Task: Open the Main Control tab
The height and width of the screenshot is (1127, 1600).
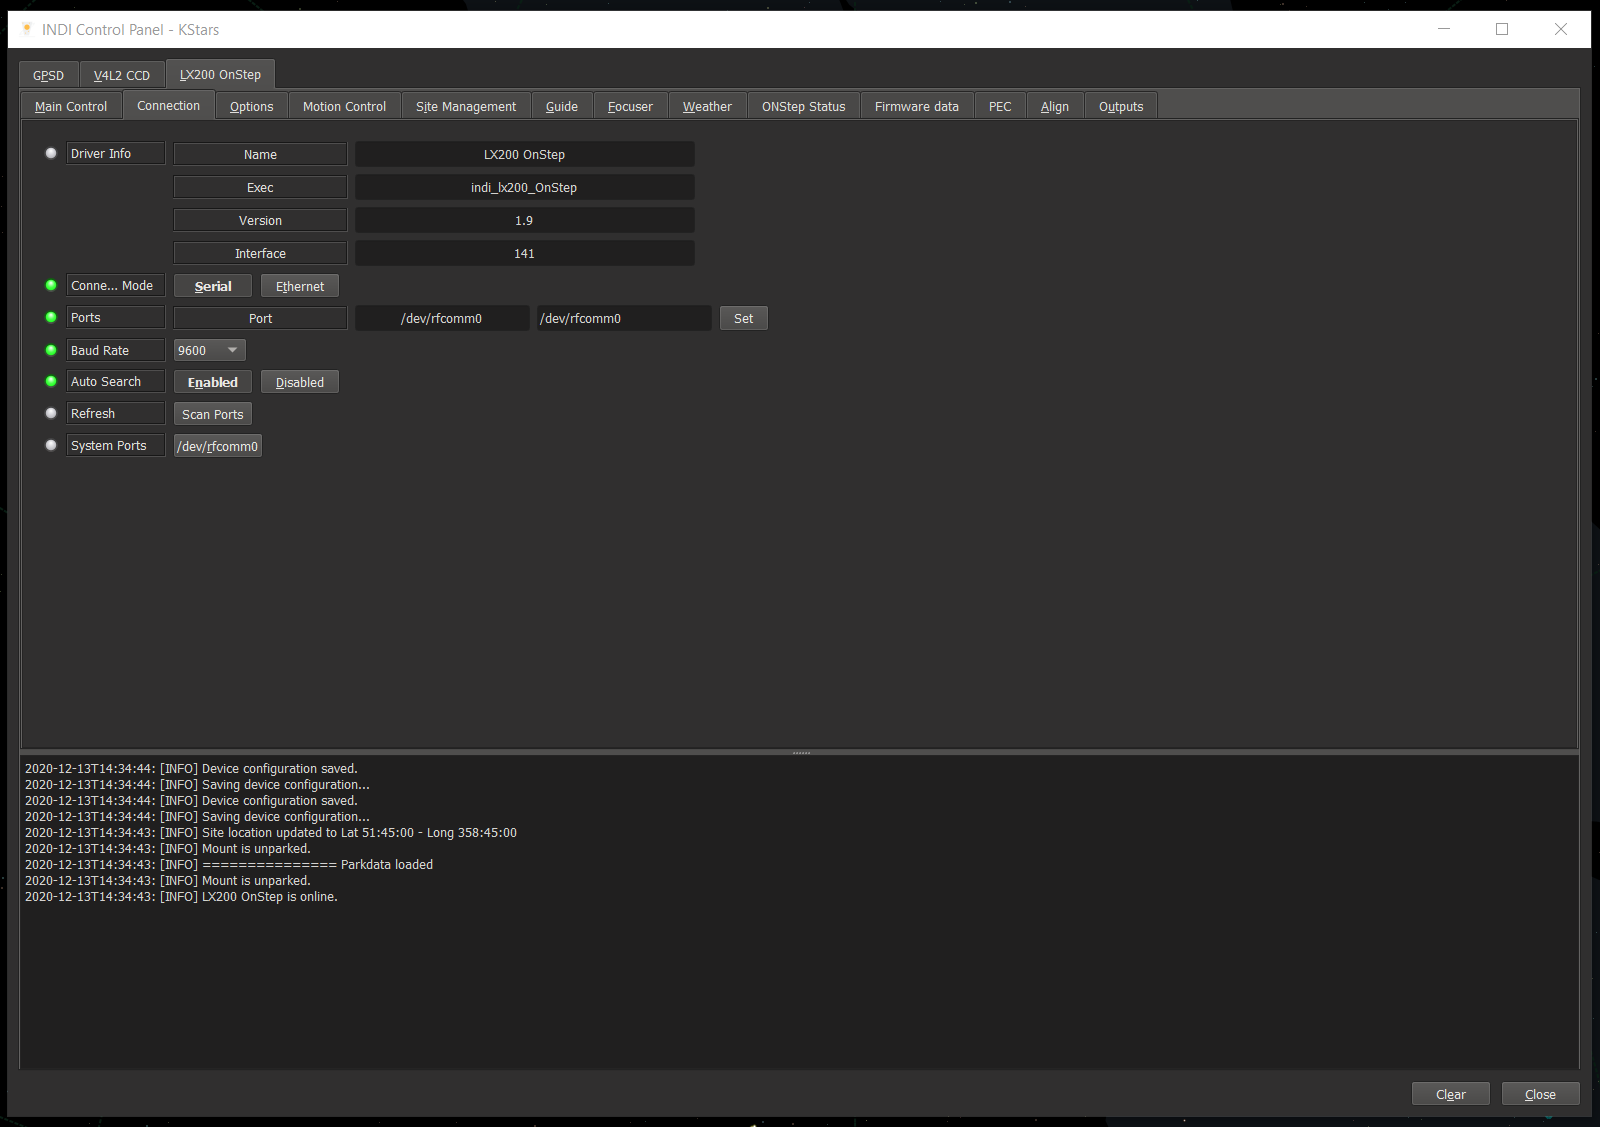Action: click(71, 107)
